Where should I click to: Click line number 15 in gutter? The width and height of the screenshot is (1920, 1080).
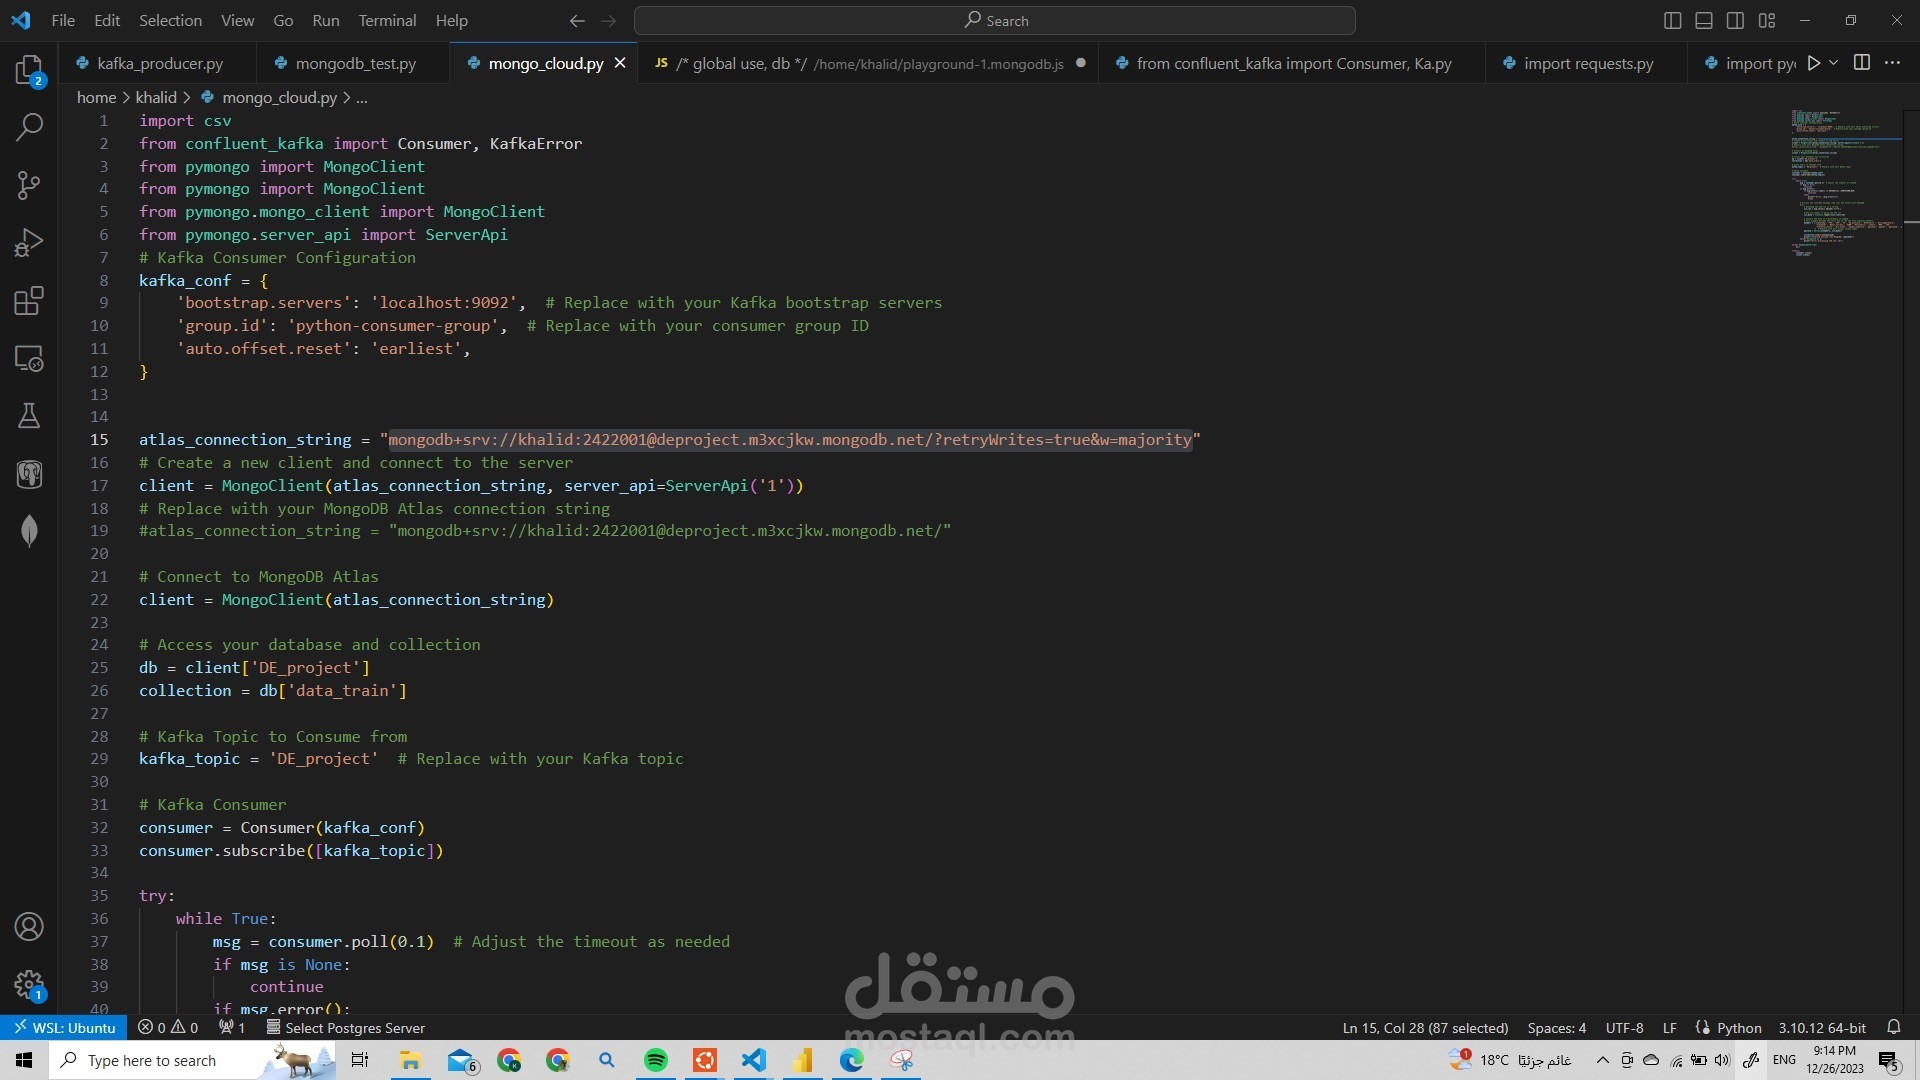(99, 439)
